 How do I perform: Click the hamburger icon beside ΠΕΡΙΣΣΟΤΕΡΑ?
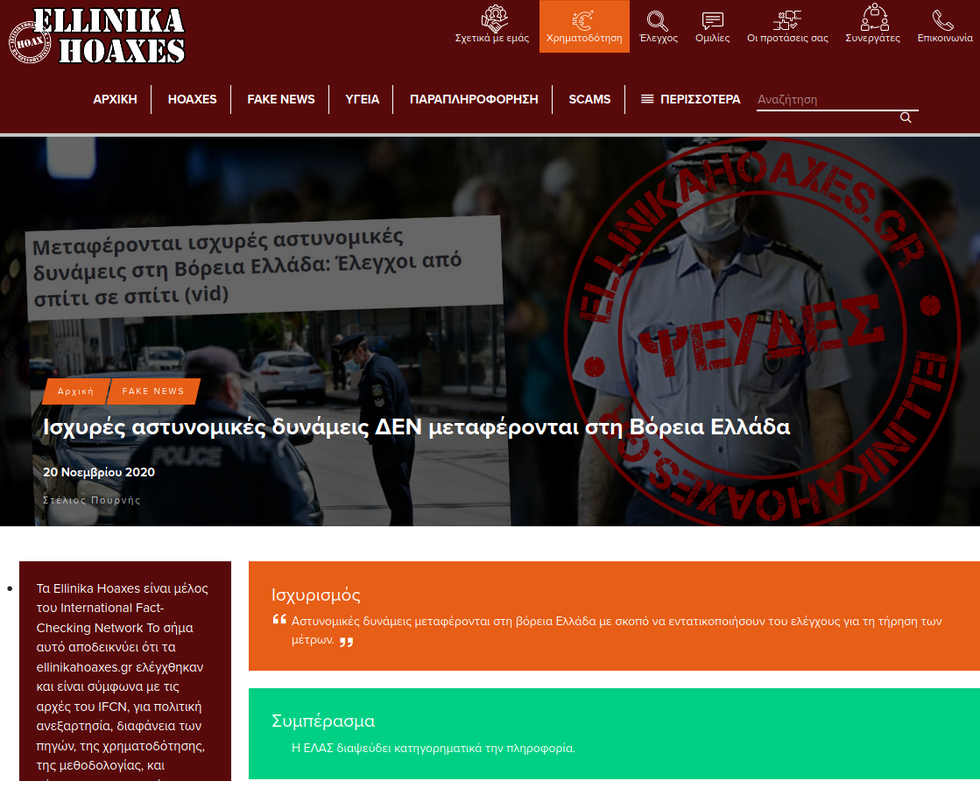648,99
